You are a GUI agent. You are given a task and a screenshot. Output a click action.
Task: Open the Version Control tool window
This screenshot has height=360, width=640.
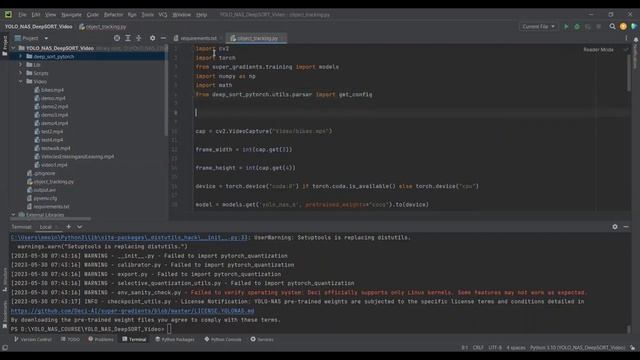33,339
